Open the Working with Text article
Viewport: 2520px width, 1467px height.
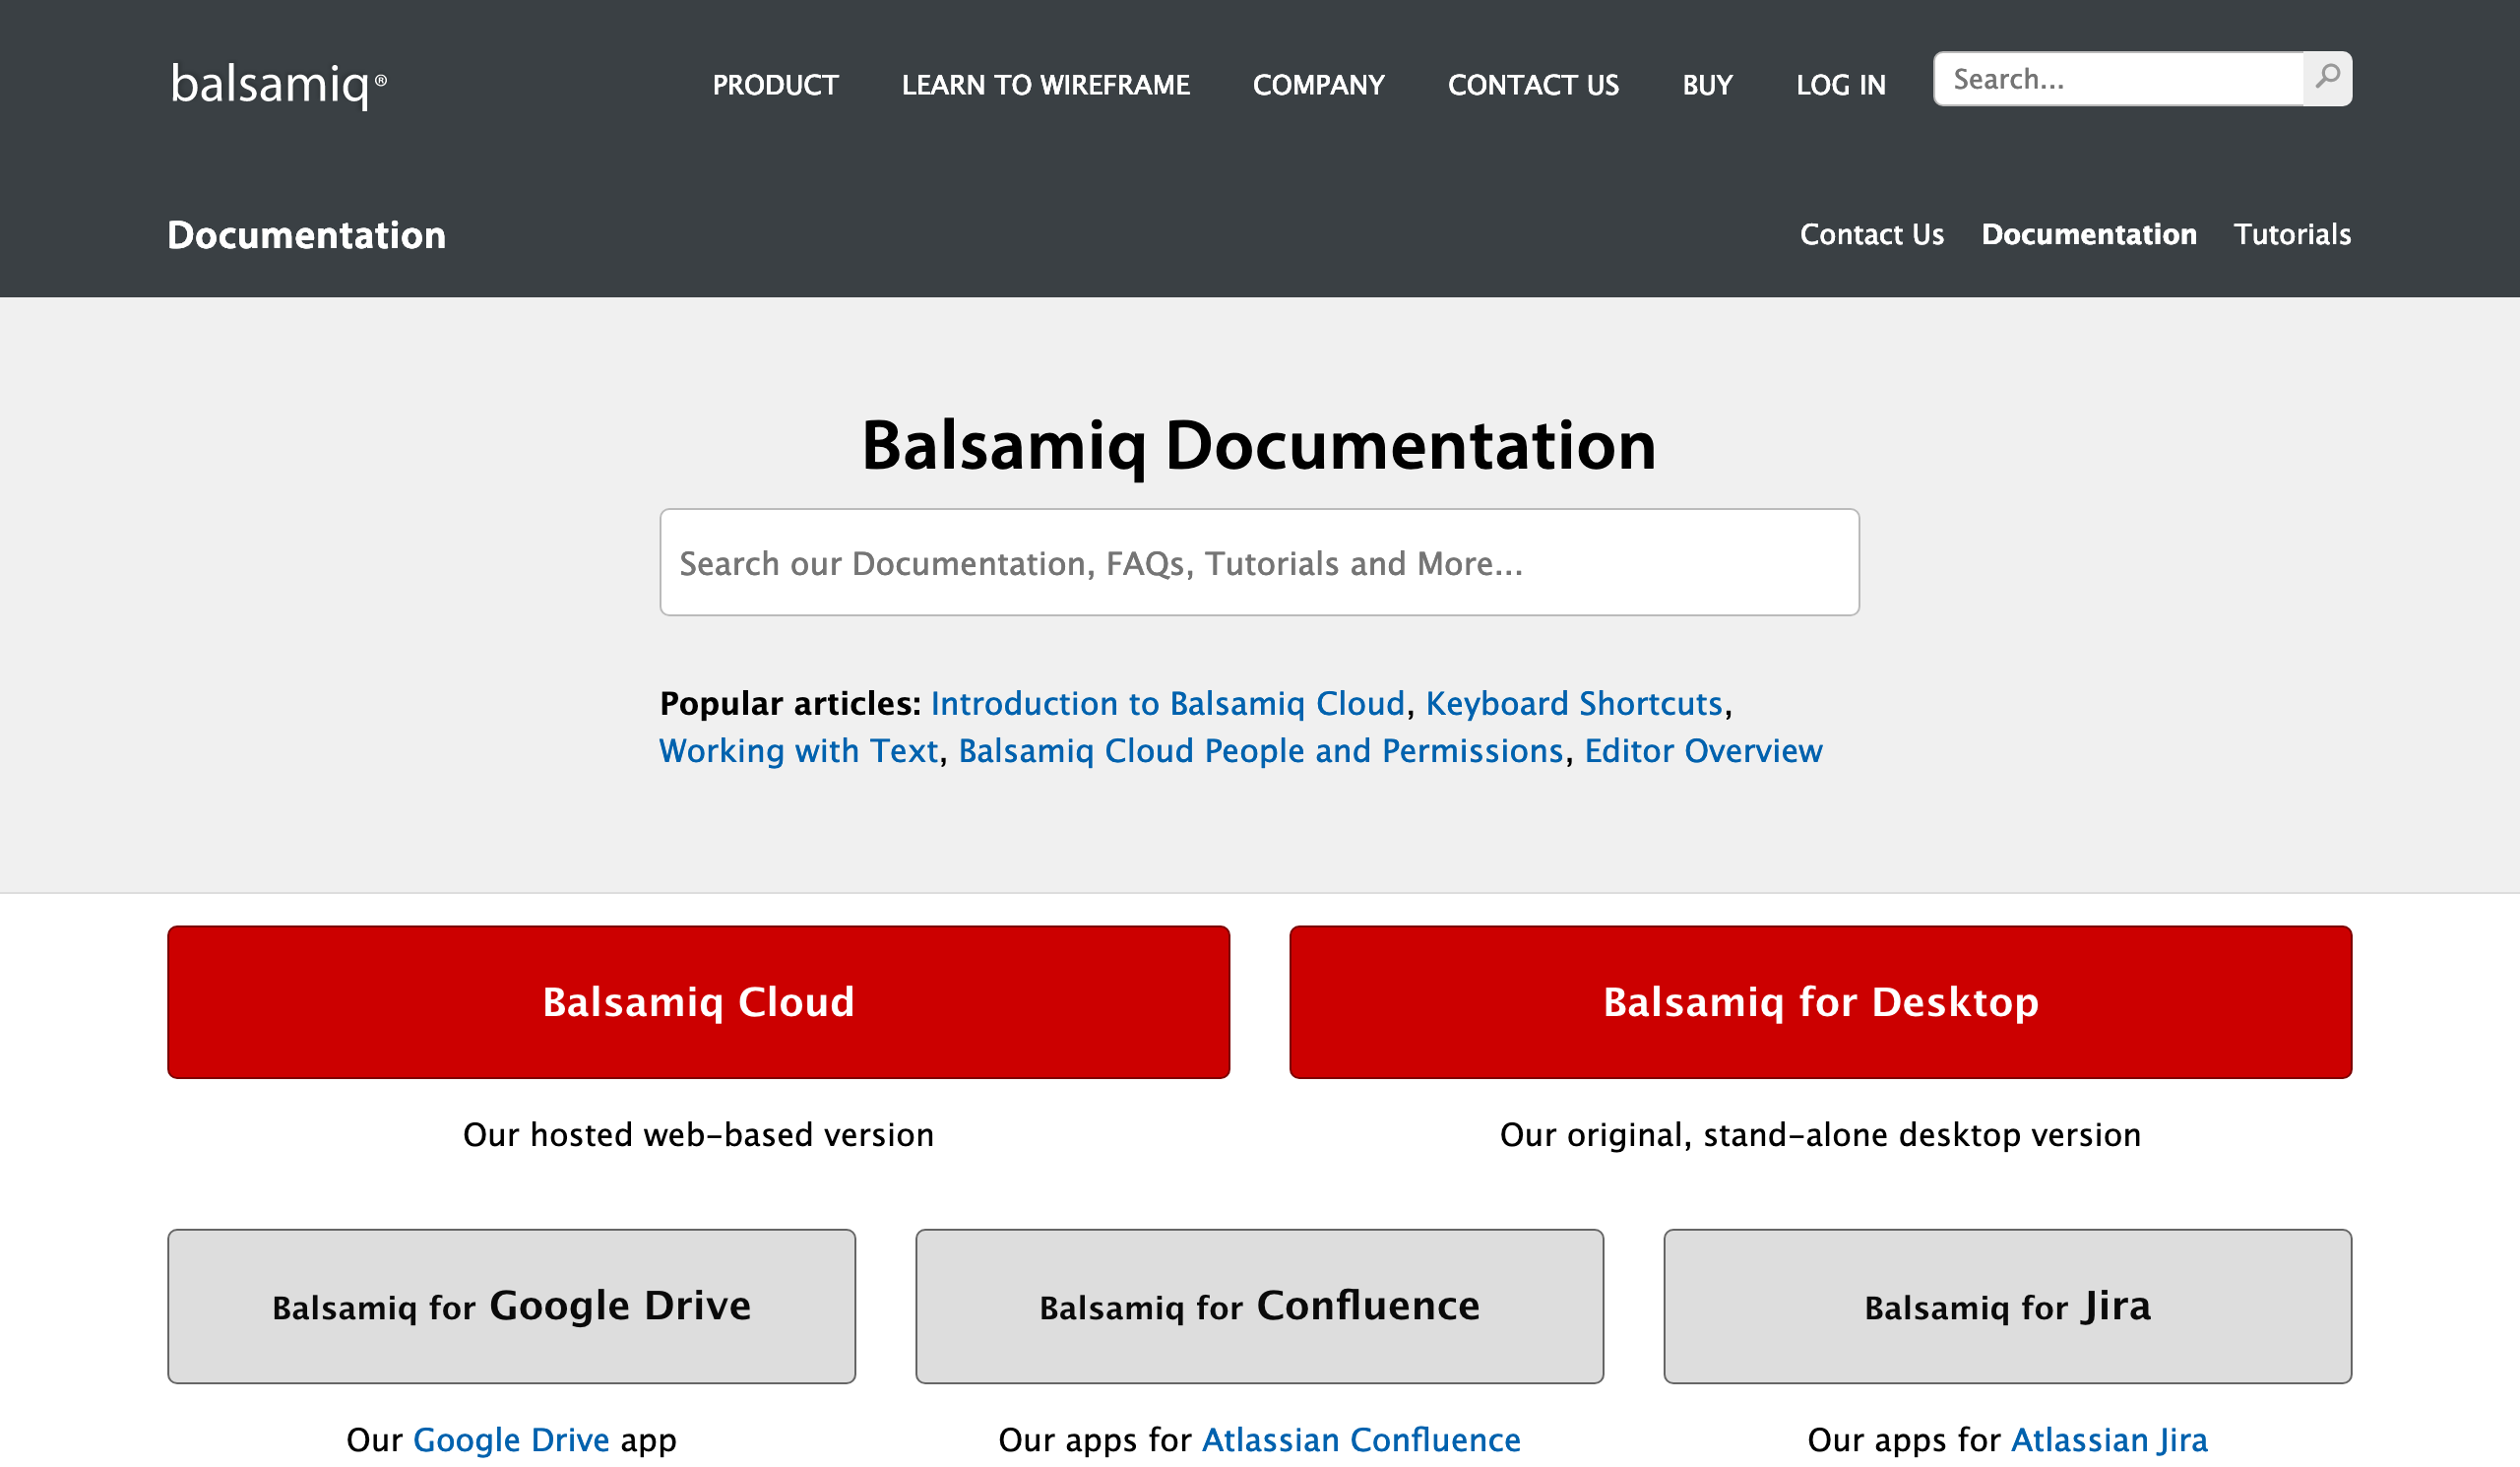pyautogui.click(x=798, y=751)
